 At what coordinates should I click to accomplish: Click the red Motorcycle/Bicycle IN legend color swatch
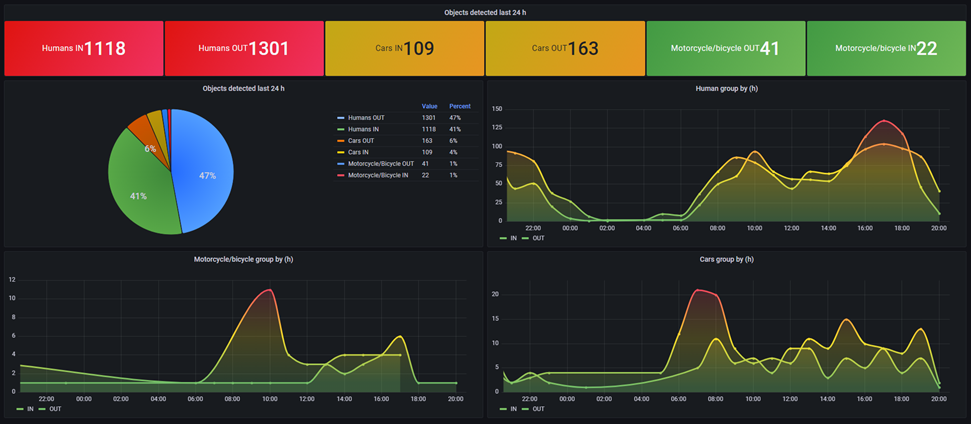(x=340, y=175)
